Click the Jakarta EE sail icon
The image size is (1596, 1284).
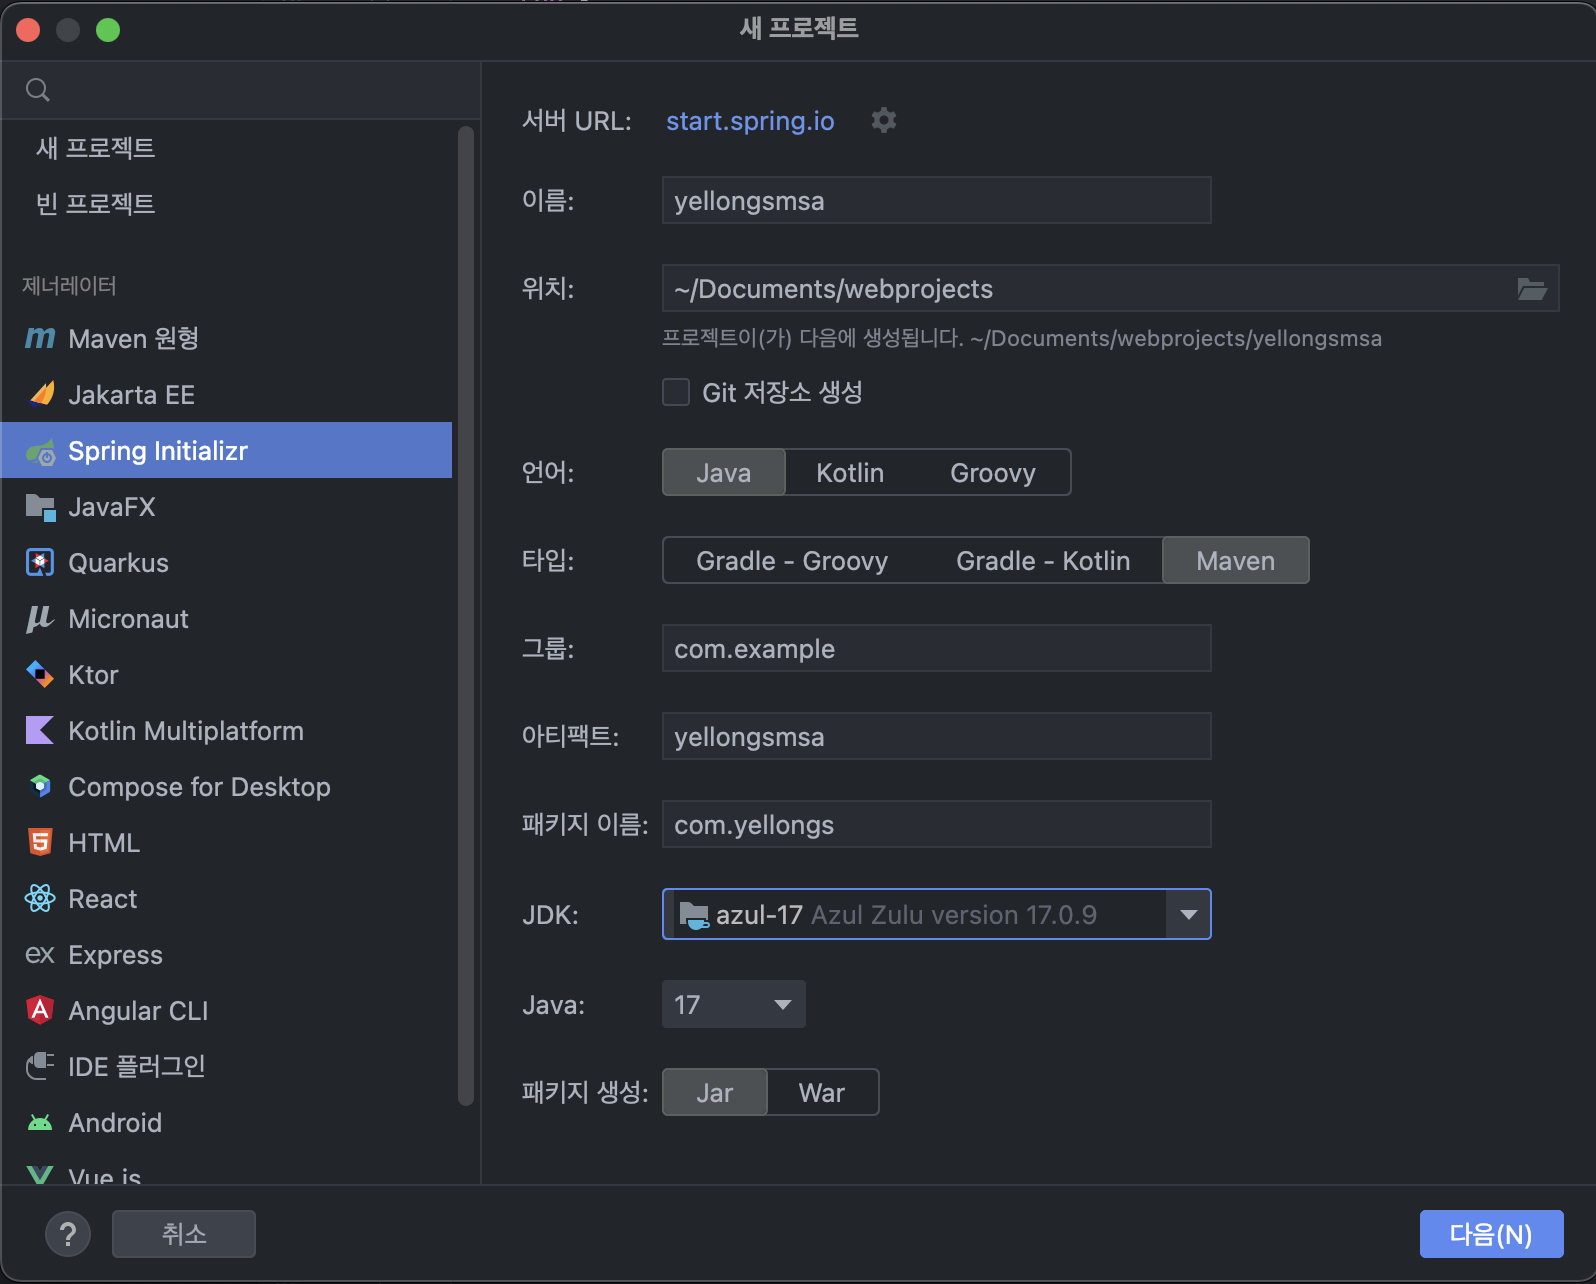click(x=41, y=394)
